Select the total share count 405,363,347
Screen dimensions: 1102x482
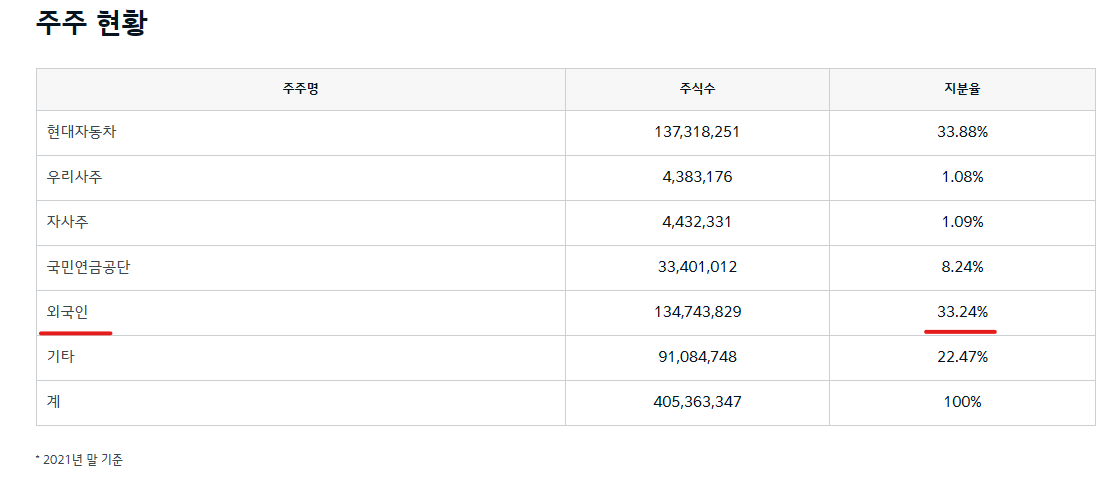(x=697, y=402)
